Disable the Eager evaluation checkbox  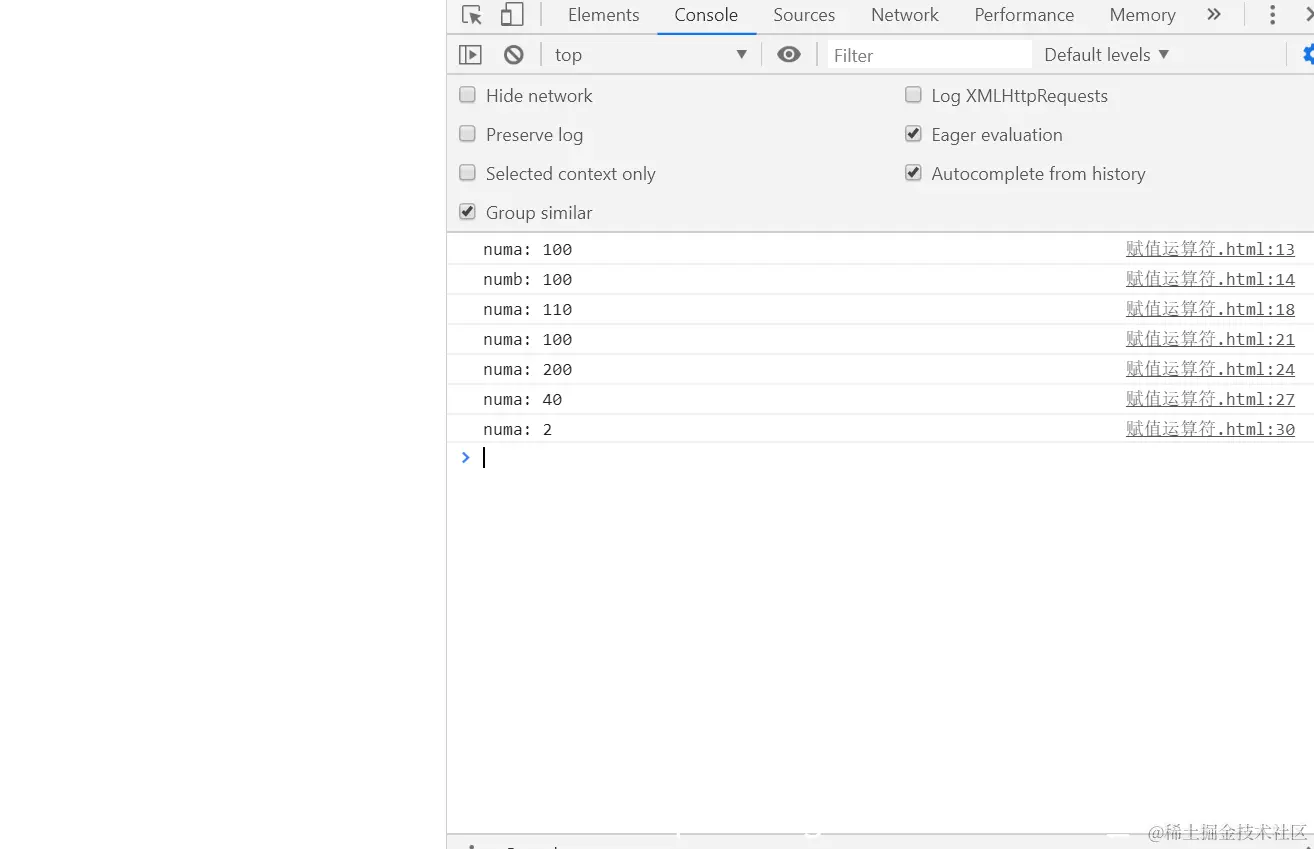(x=913, y=134)
